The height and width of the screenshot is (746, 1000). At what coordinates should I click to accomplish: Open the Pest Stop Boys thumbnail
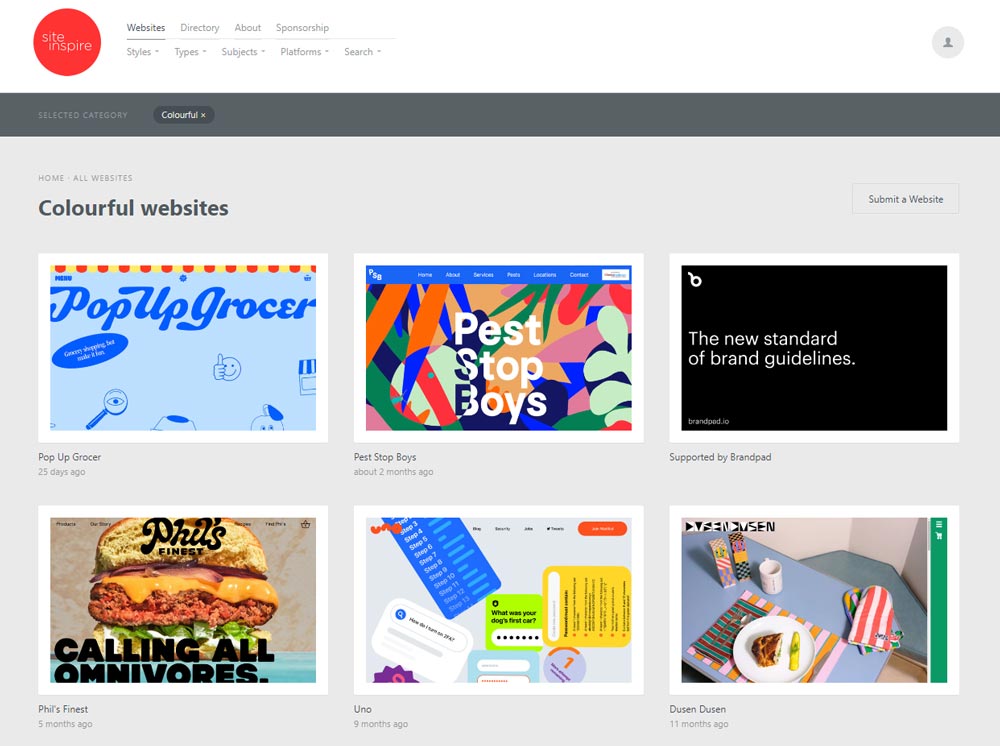click(498, 348)
